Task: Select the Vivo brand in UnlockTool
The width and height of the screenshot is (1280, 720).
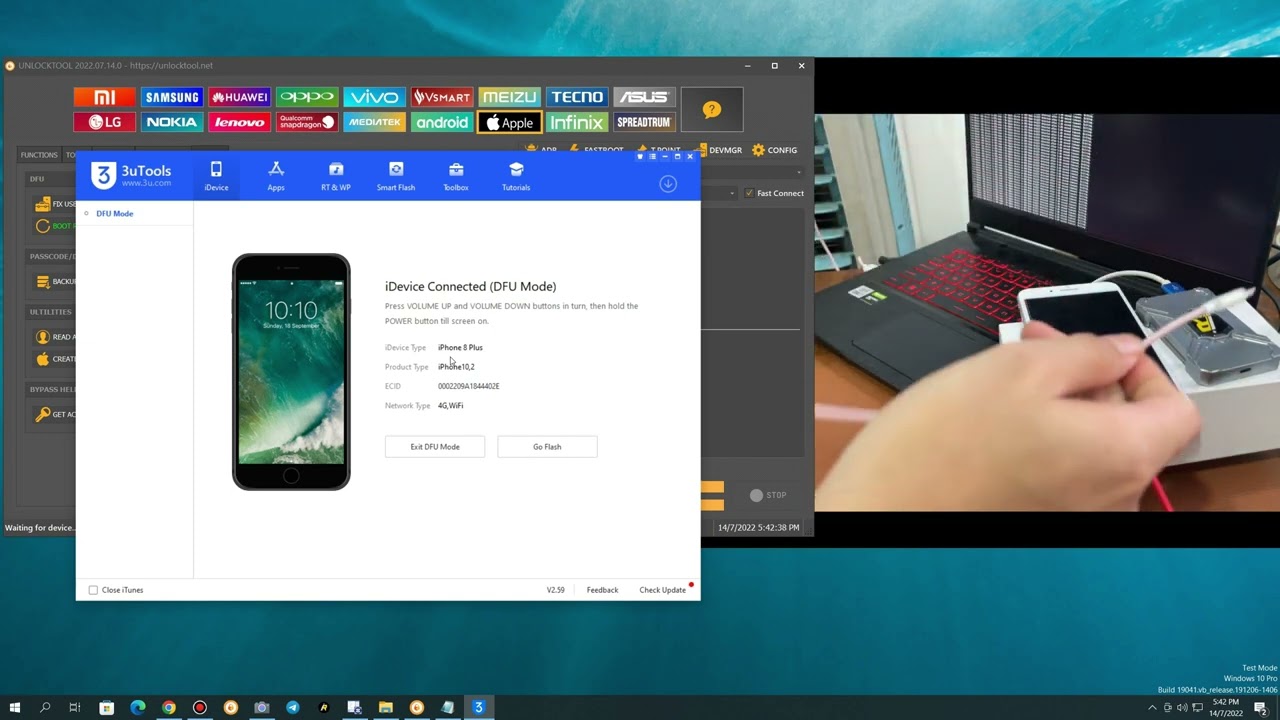Action: (375, 97)
